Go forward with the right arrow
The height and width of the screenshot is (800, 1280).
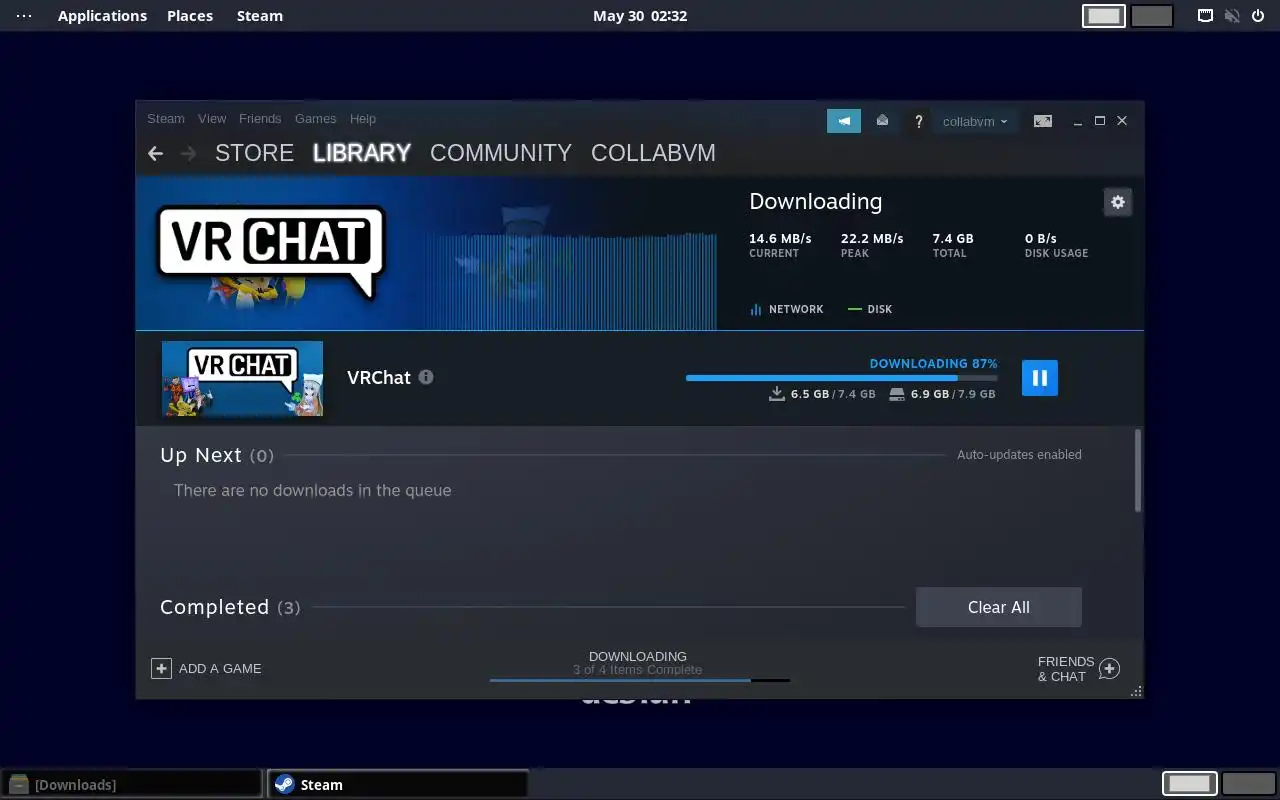click(188, 153)
